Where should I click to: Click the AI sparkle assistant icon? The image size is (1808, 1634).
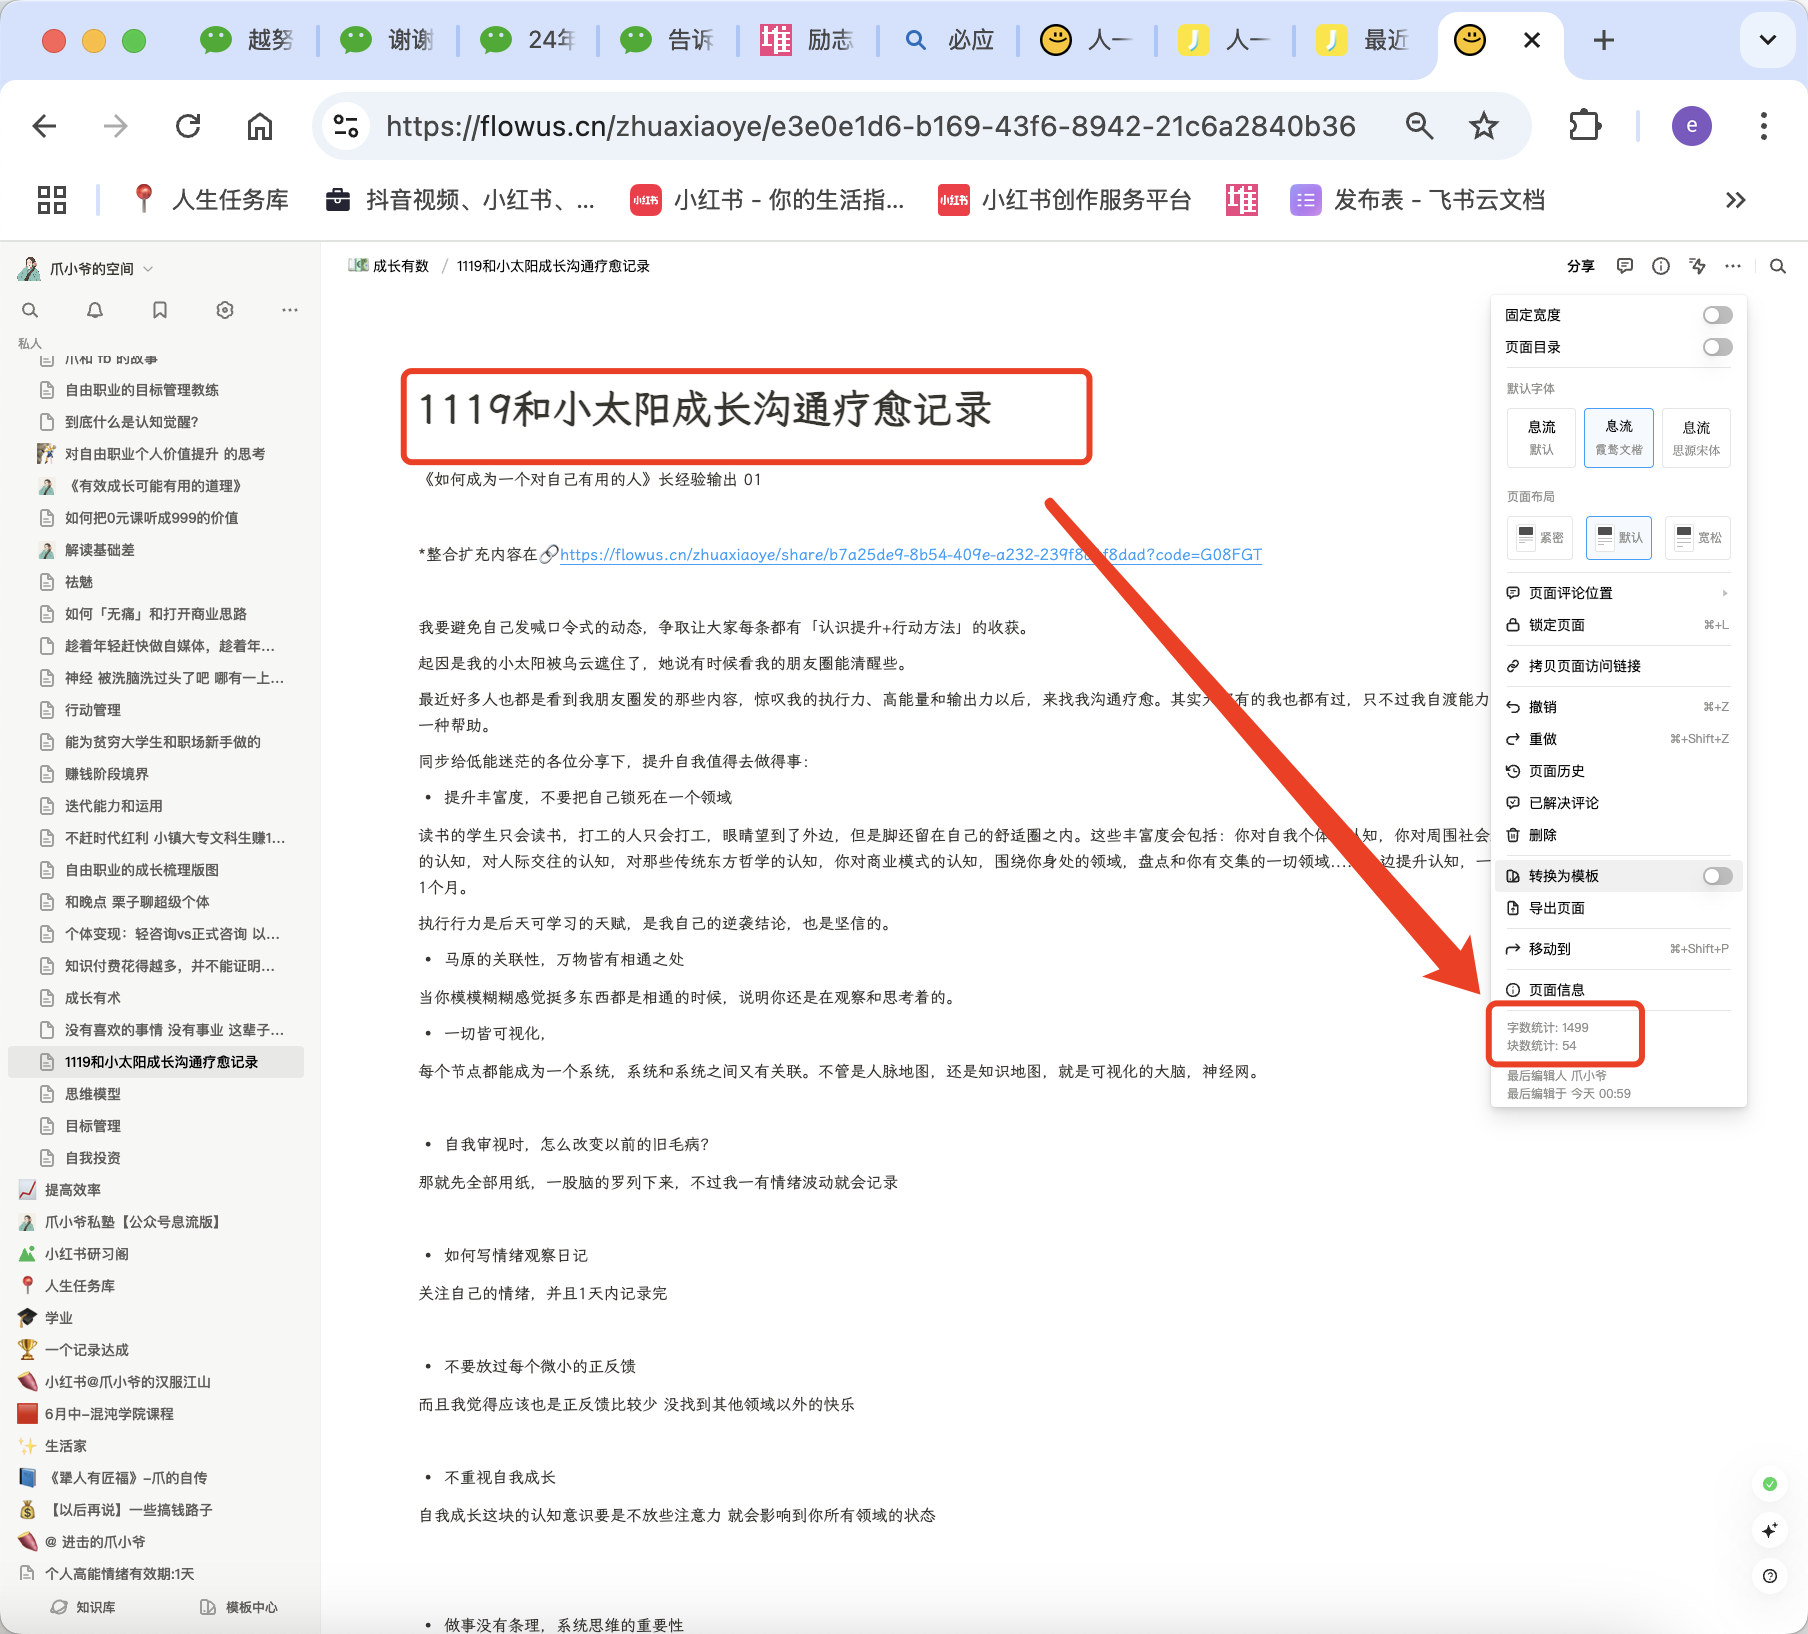[x=1769, y=1530]
